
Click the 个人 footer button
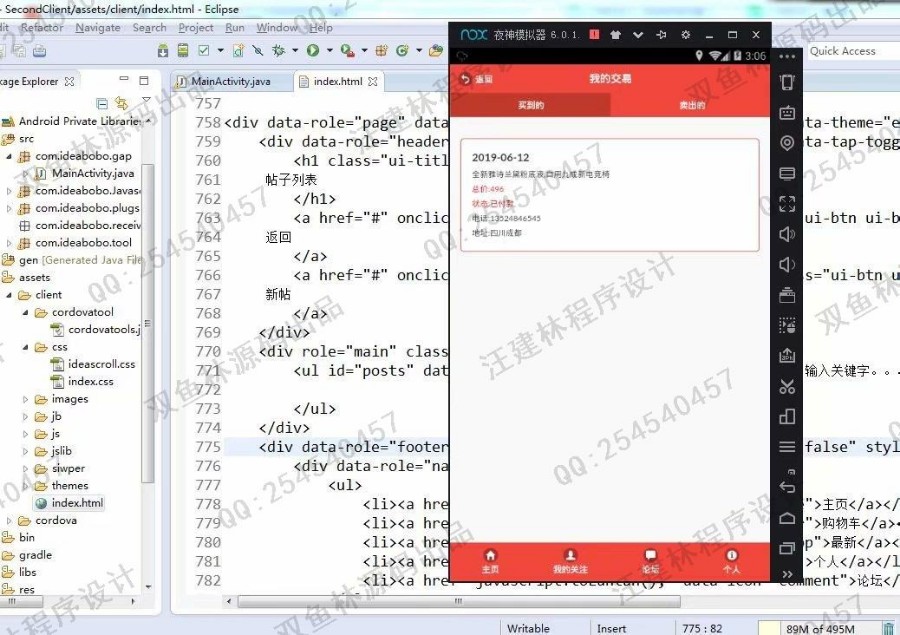point(731,562)
